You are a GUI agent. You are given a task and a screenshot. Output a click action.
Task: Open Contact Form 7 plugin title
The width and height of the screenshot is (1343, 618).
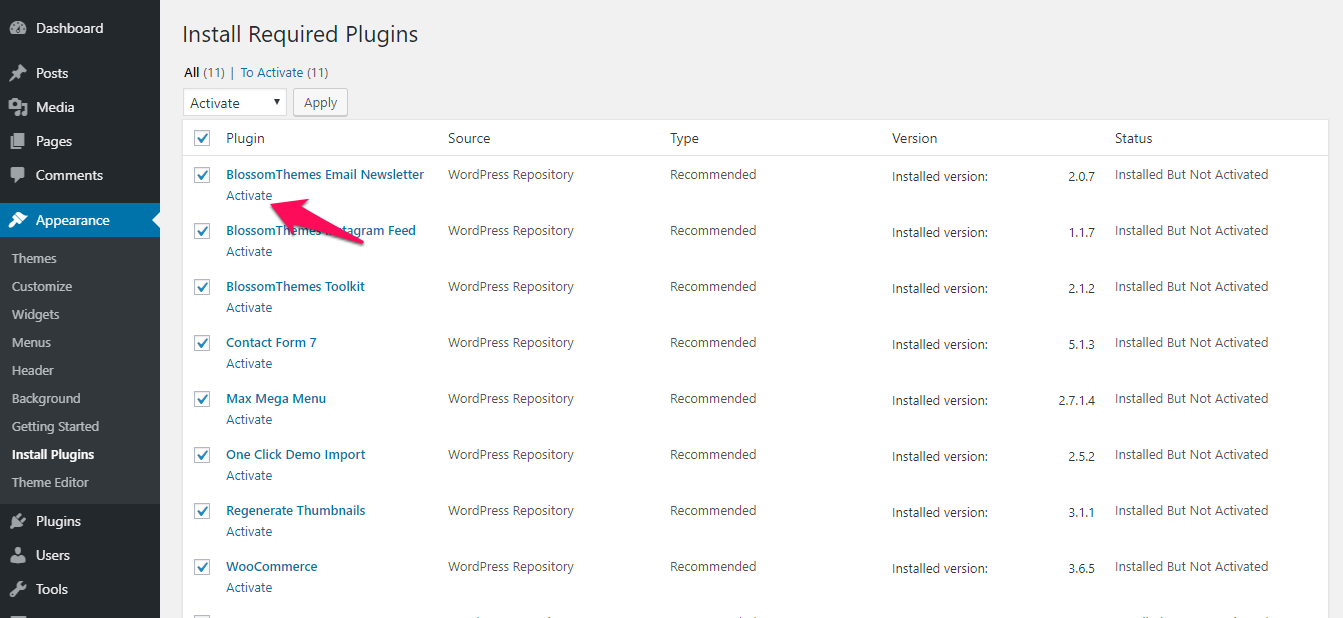click(271, 342)
